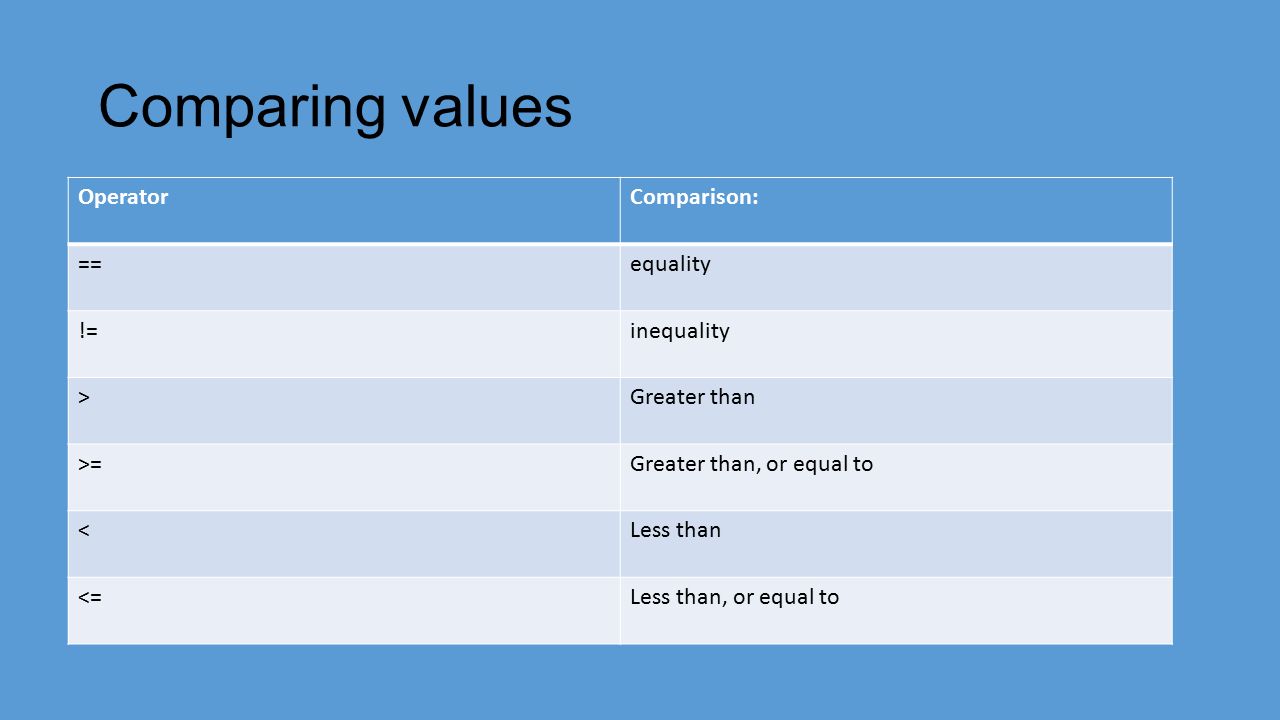
Task: Click the Comparing values slide title
Action: coord(335,108)
